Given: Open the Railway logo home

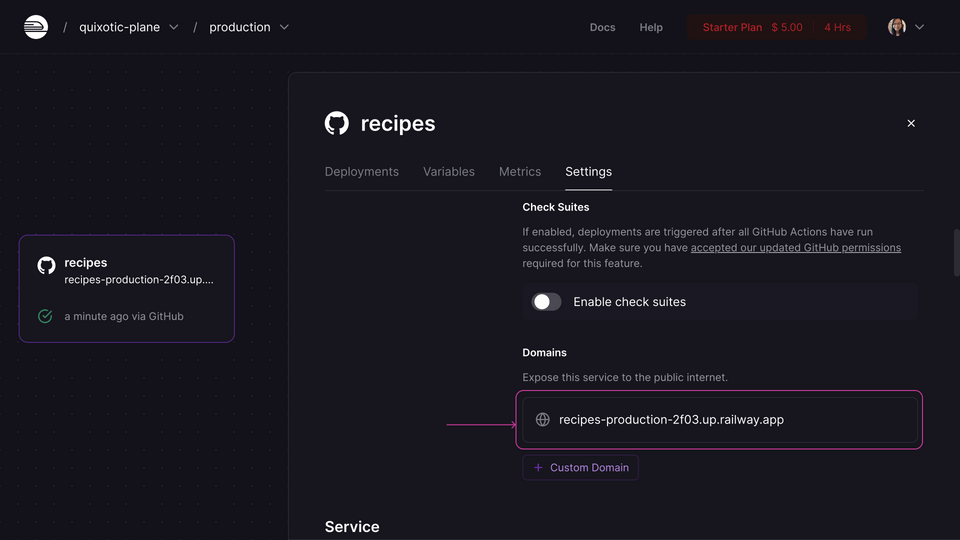Looking at the screenshot, I should 36,27.
